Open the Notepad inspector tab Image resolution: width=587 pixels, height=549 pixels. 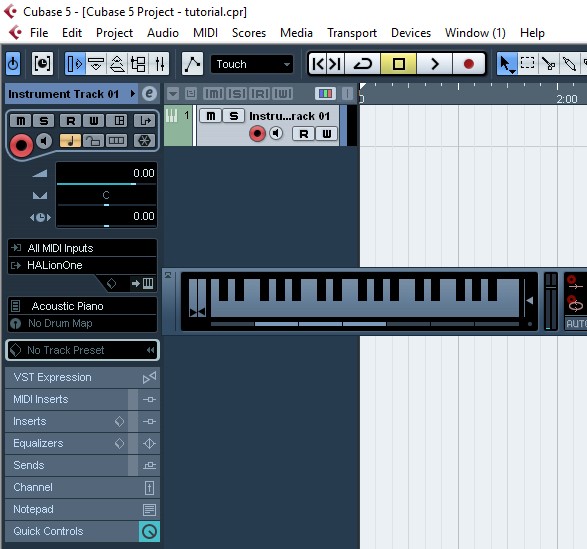tap(82, 509)
